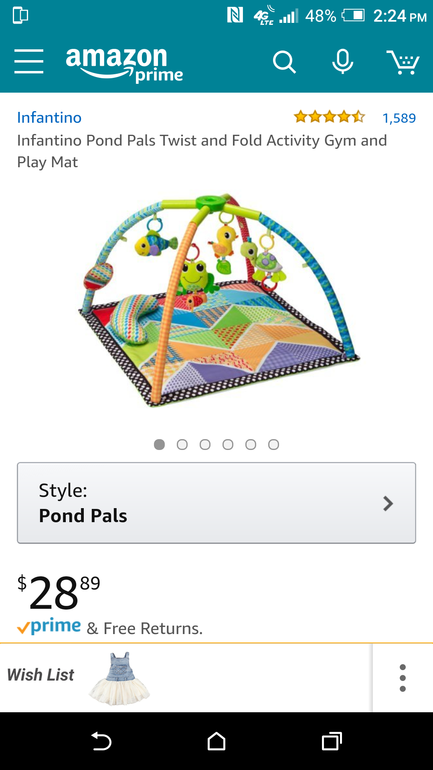Tap the play mat product image
This screenshot has height=770, width=433.
pos(219,299)
